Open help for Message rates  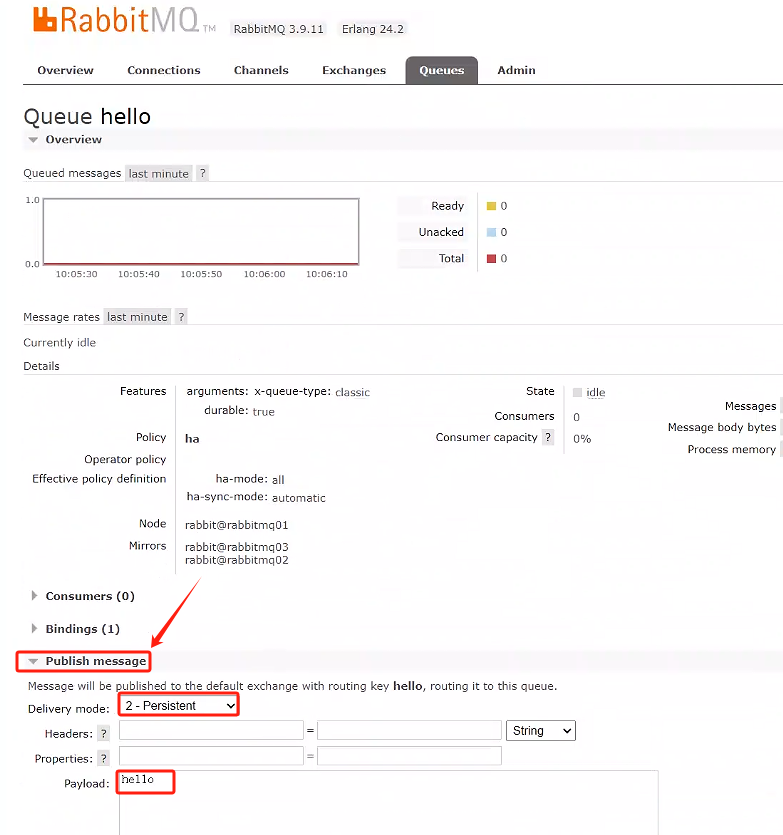[x=181, y=317]
